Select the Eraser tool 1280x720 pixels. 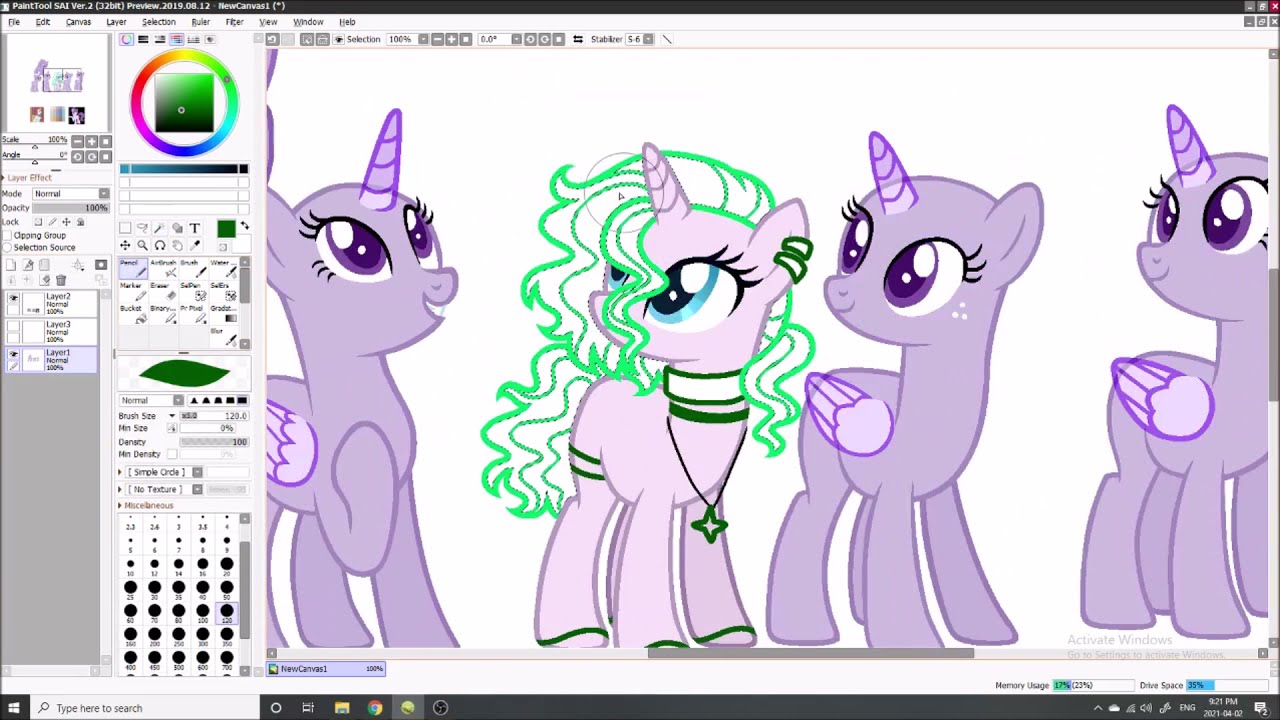pos(163,292)
